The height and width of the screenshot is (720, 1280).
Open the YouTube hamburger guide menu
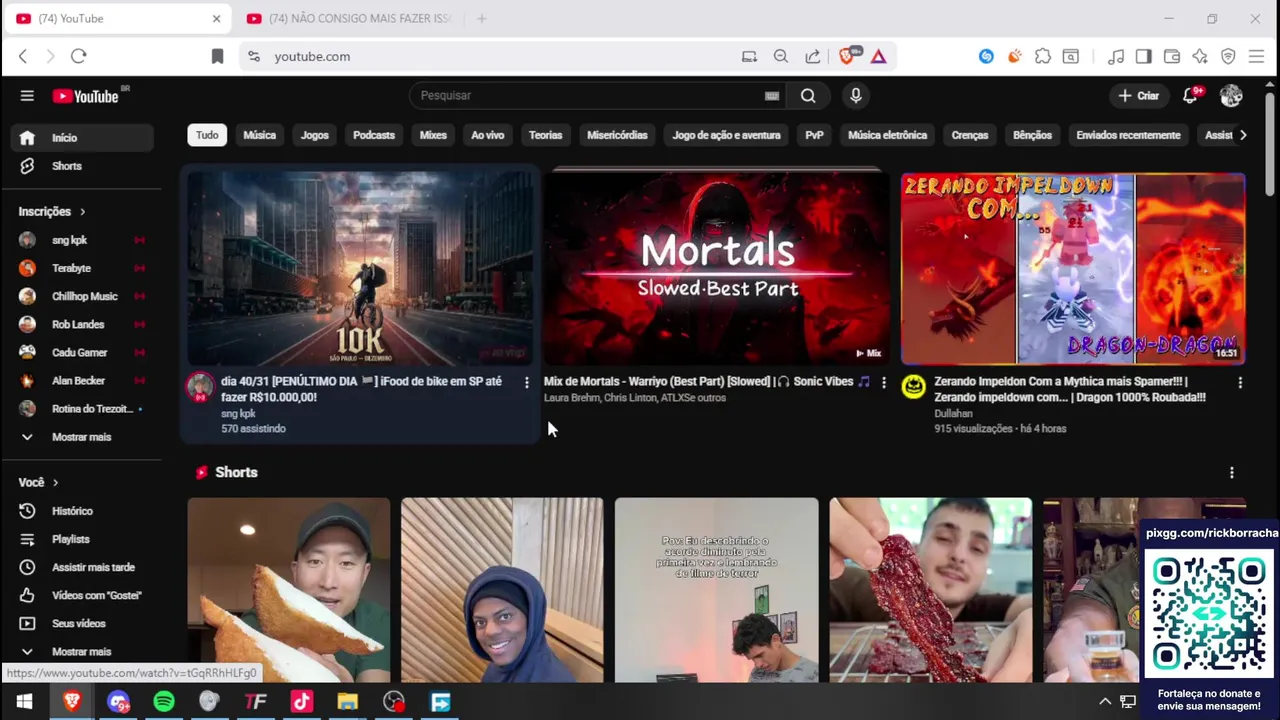tap(27, 96)
